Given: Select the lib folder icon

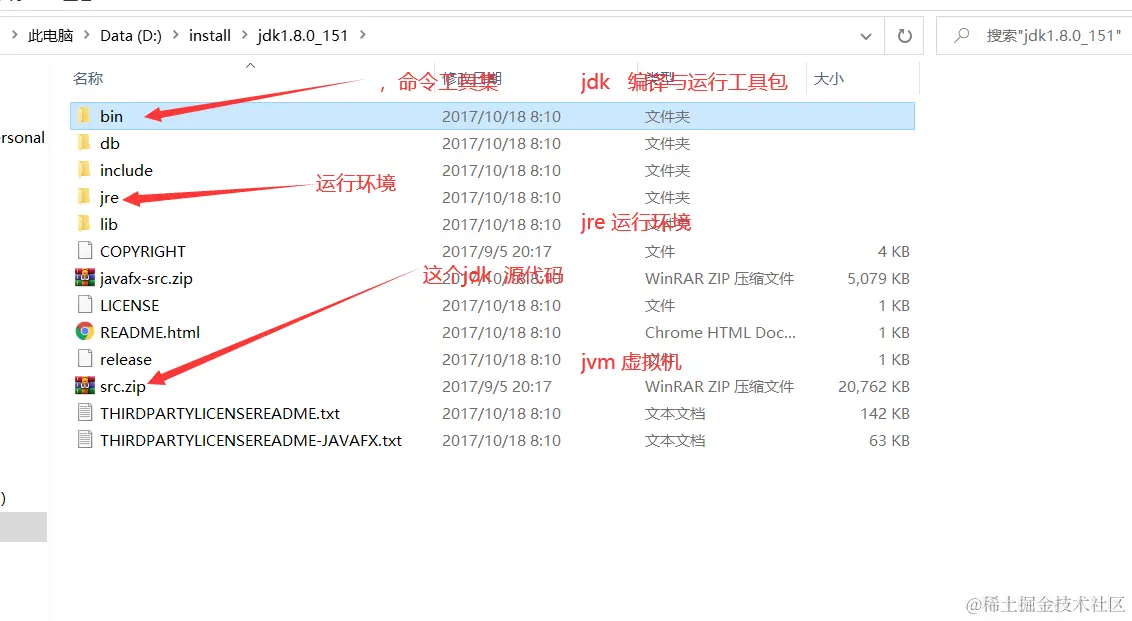Looking at the screenshot, I should [x=84, y=224].
